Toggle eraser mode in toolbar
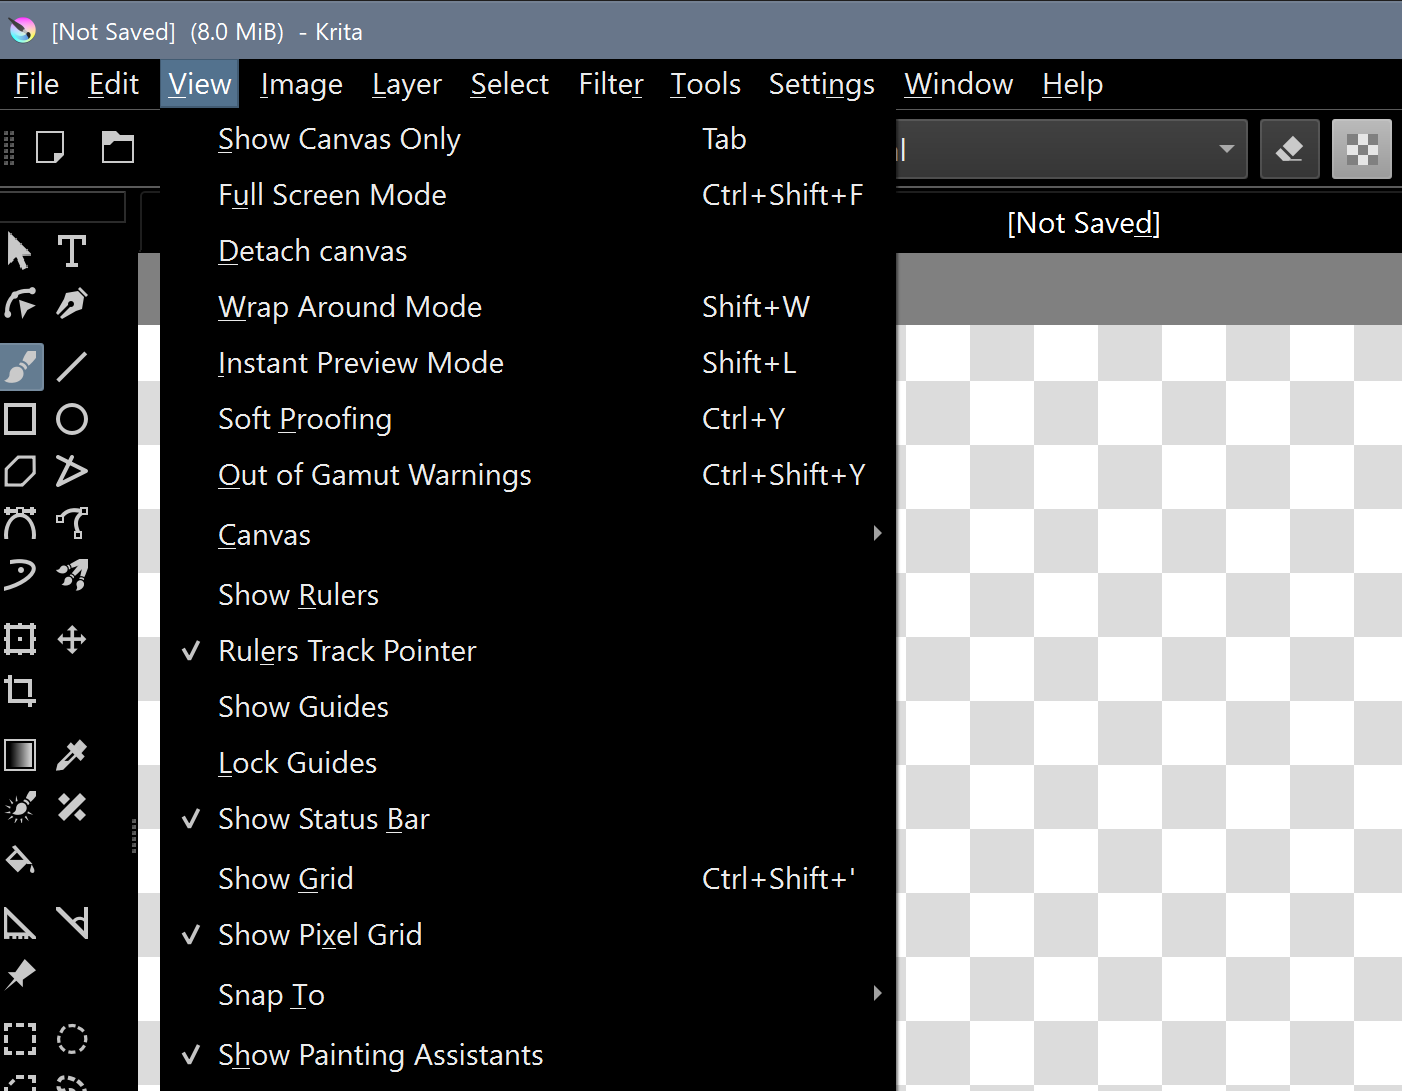 coord(1289,150)
